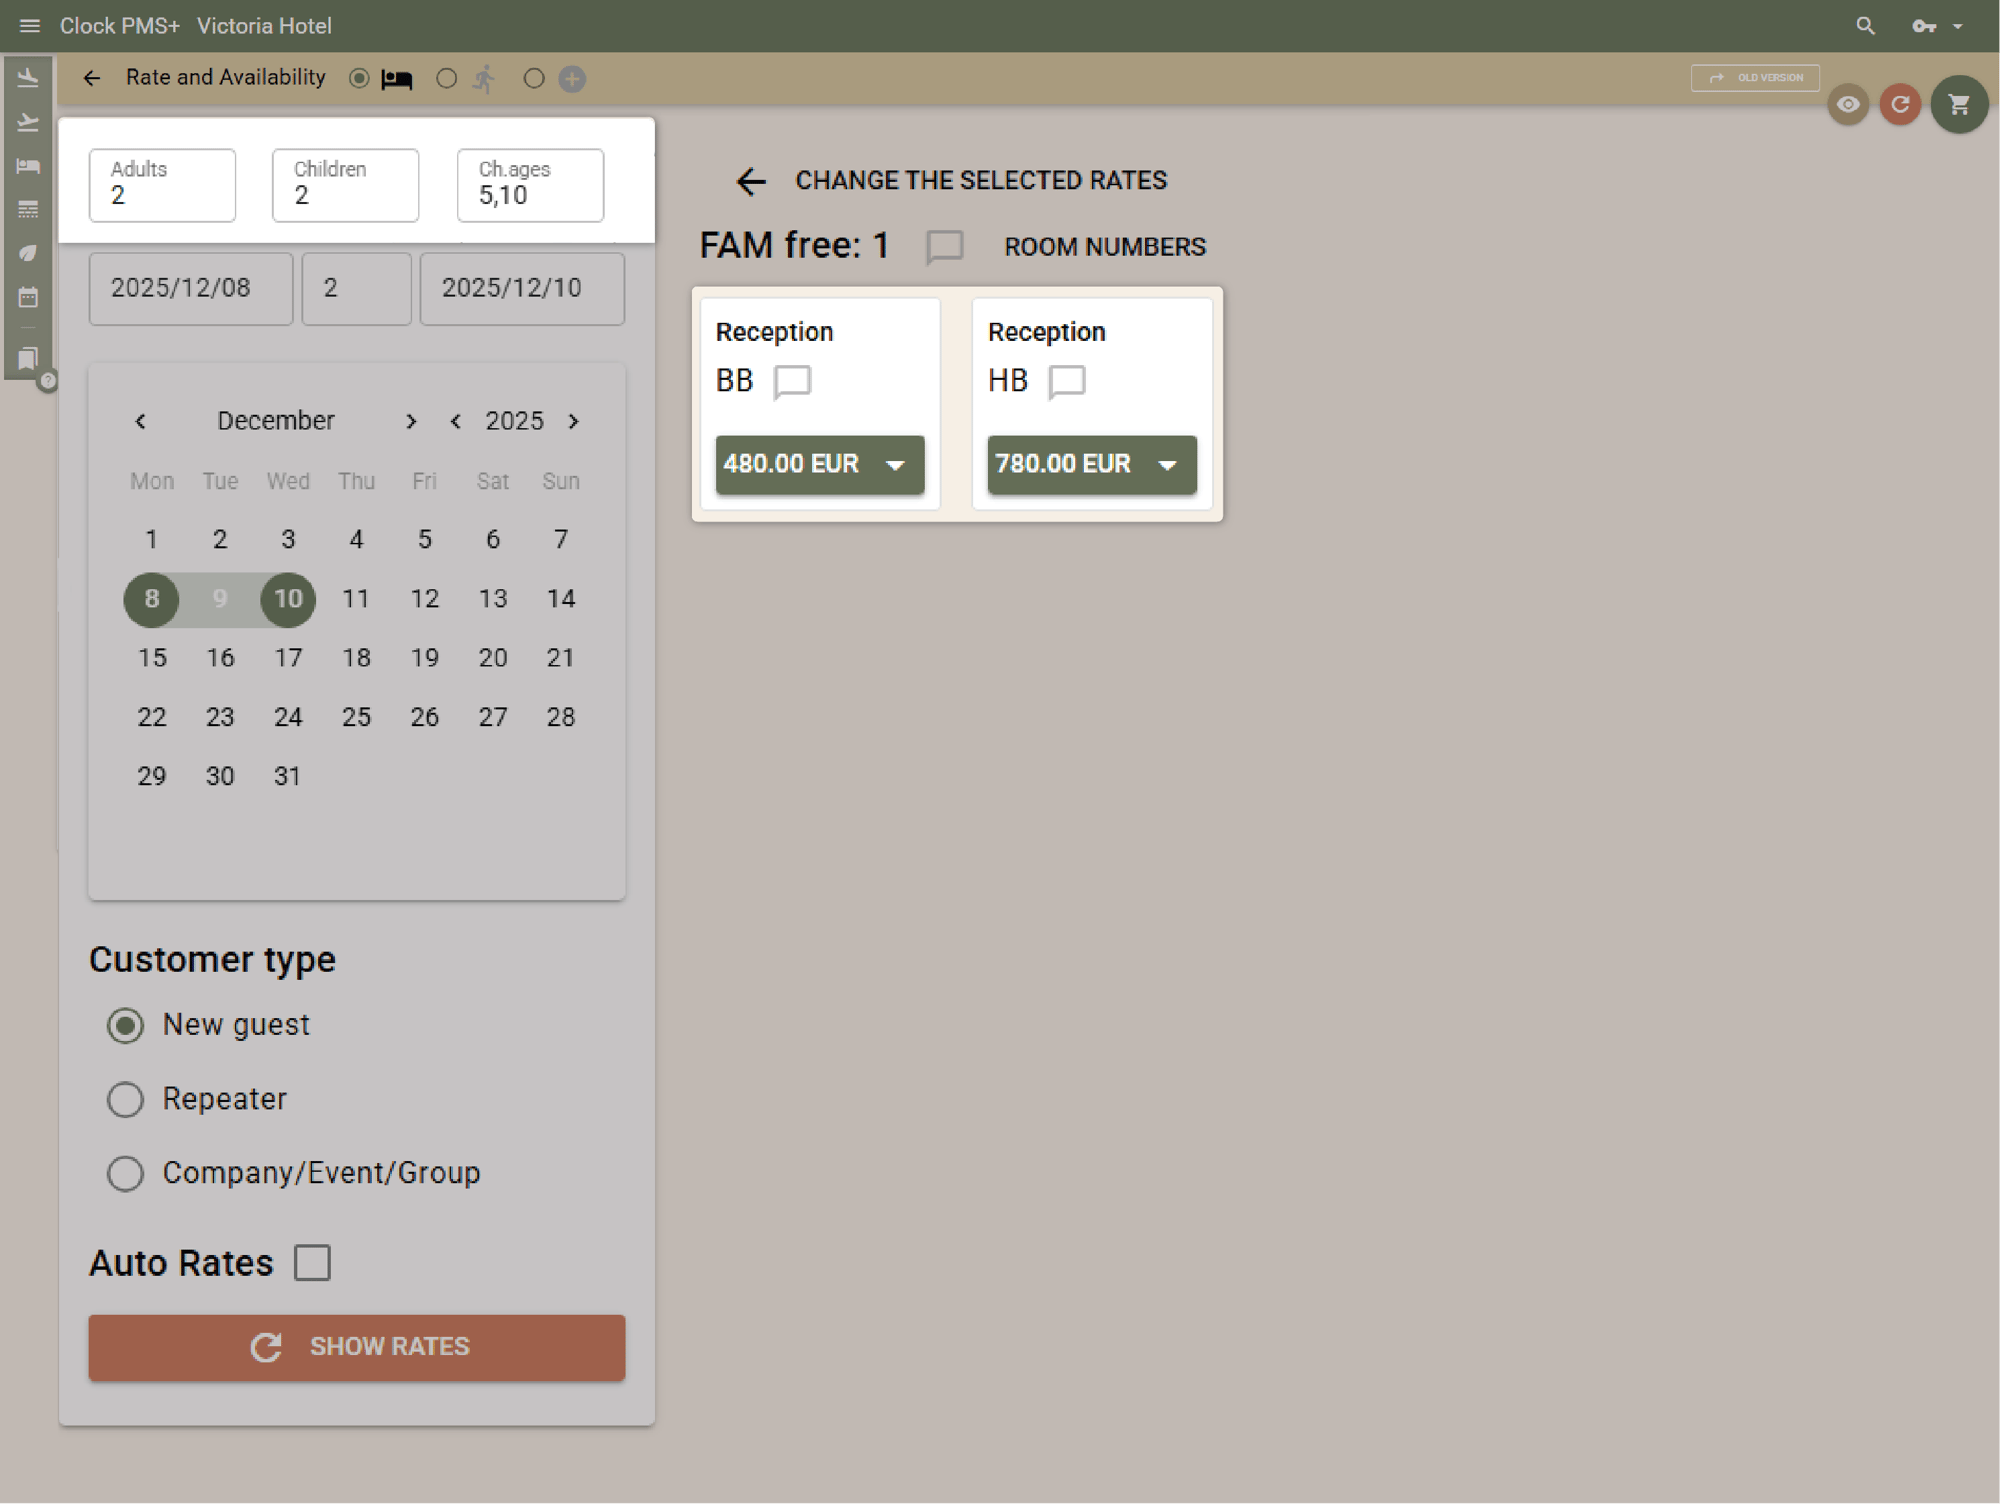
Task: Click the SHOW RATES button
Action: click(x=356, y=1347)
